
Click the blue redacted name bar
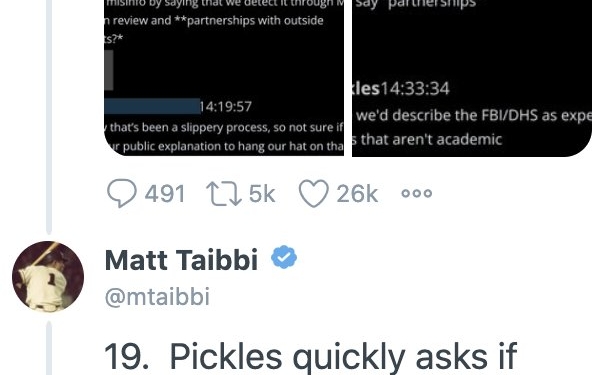click(152, 106)
